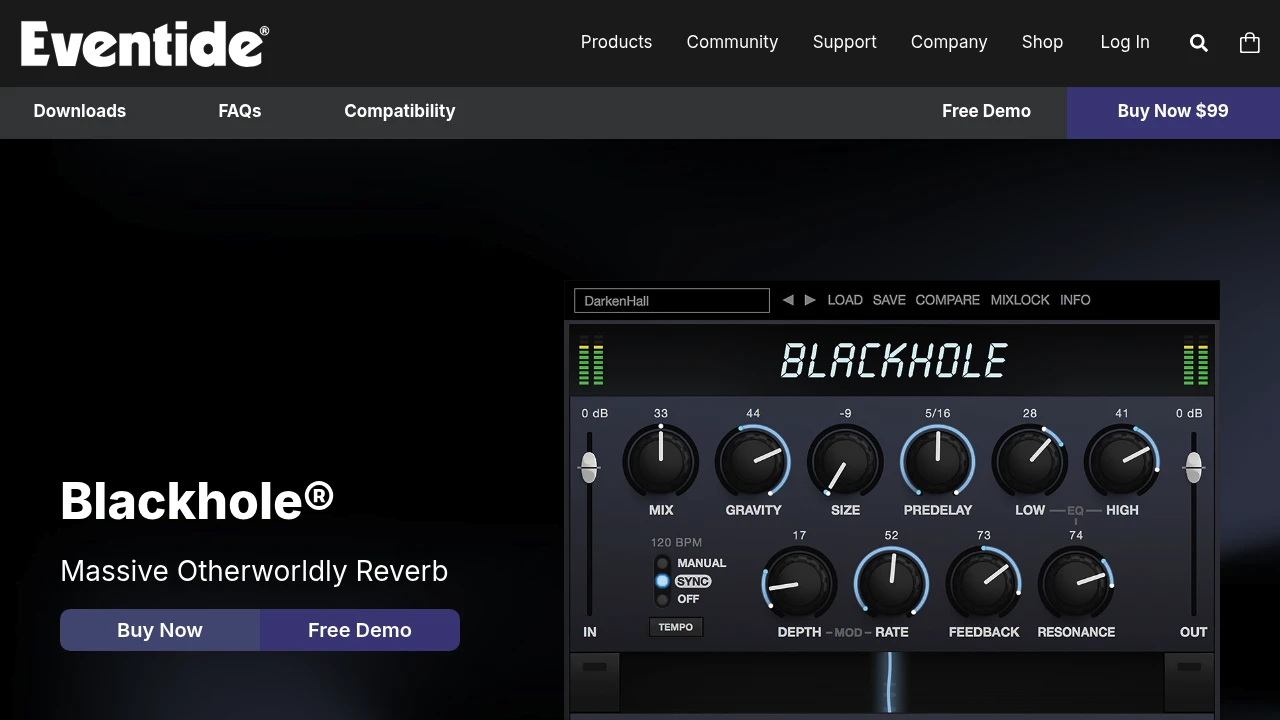
Task: Click LOAD in the plugin bar
Action: pyautogui.click(x=845, y=300)
